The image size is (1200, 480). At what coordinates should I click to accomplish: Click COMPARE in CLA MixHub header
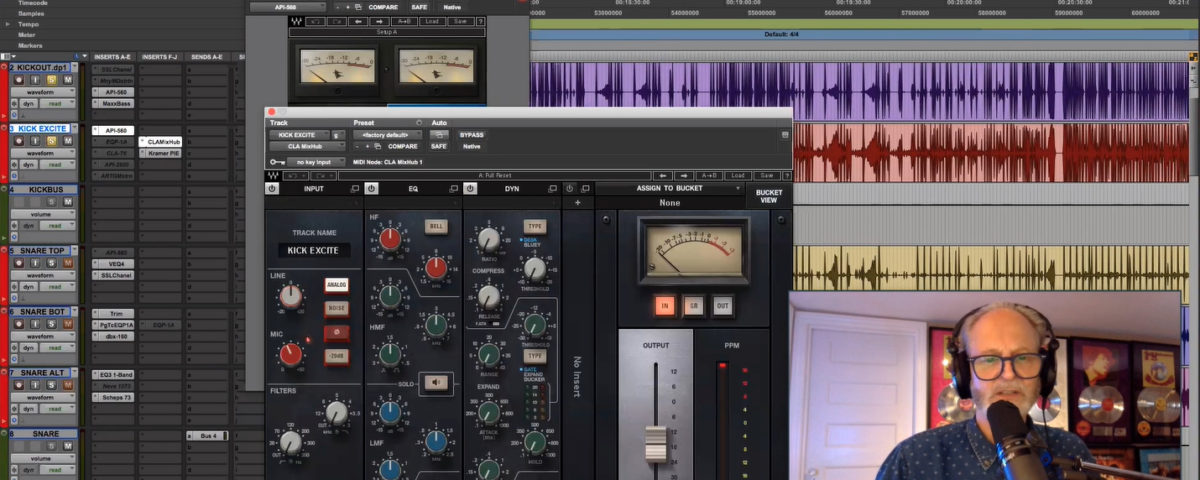coord(403,146)
